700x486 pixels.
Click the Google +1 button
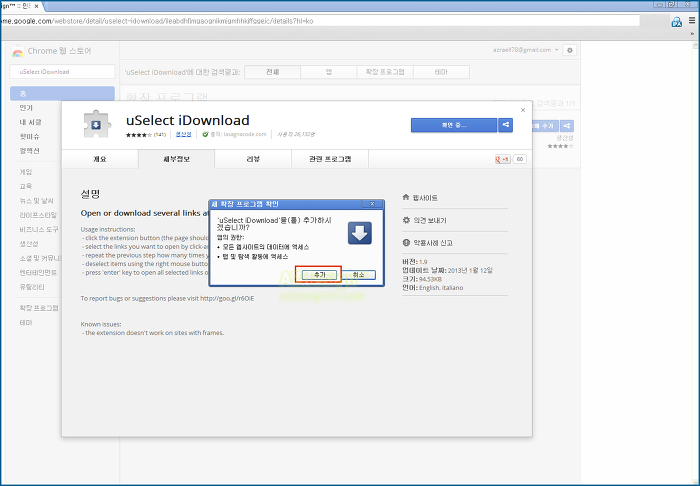(x=503, y=159)
